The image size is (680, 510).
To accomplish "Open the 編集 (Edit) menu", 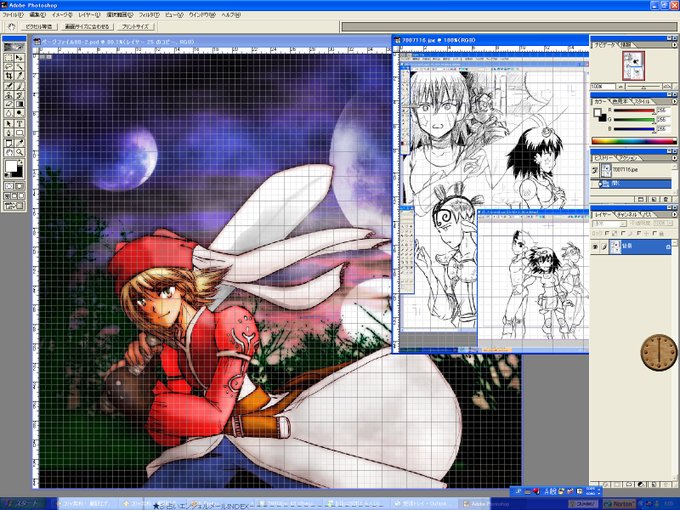I will tap(37, 15).
